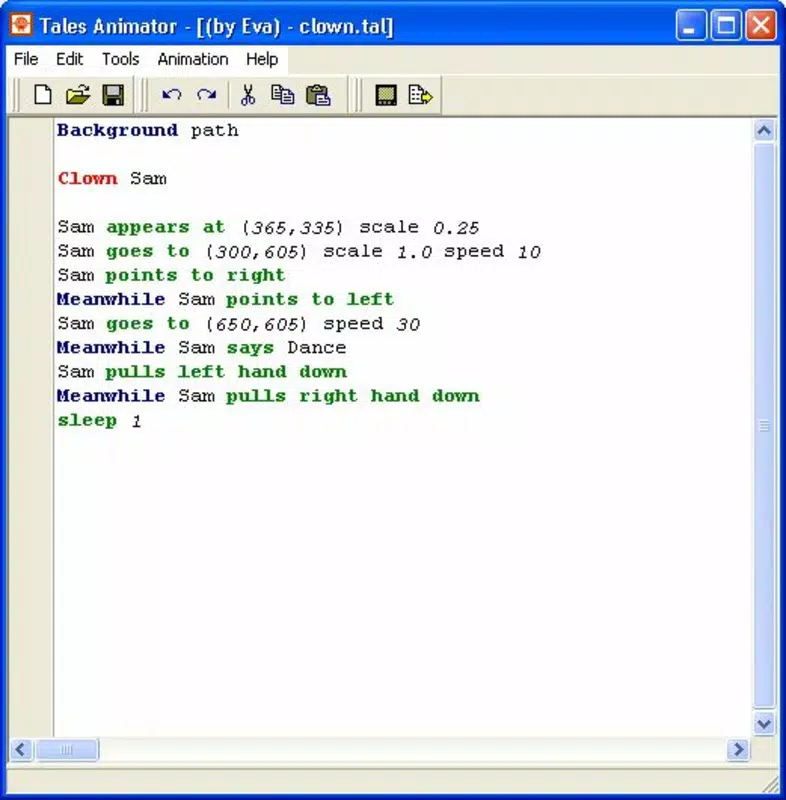Undo the last edit
This screenshot has width=786, height=800.
tap(171, 95)
